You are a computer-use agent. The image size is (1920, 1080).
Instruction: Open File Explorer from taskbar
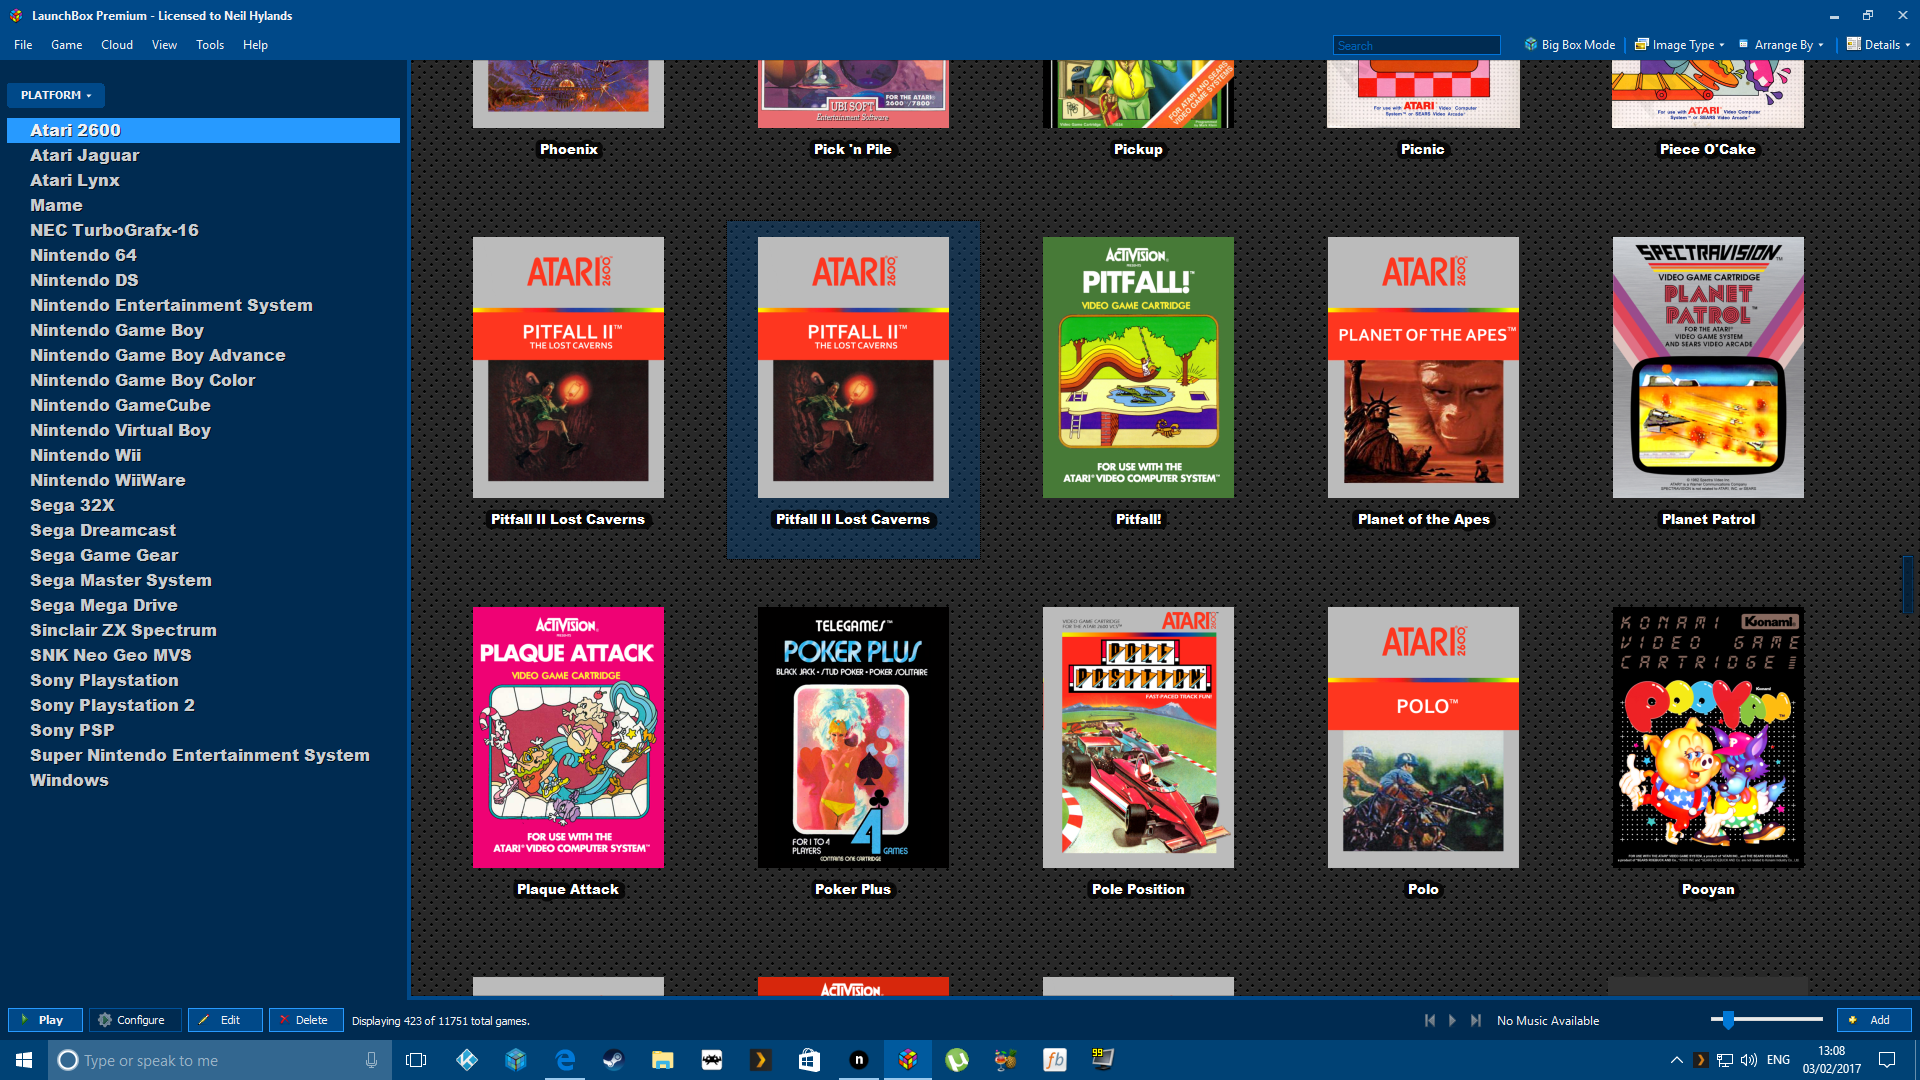click(662, 1060)
